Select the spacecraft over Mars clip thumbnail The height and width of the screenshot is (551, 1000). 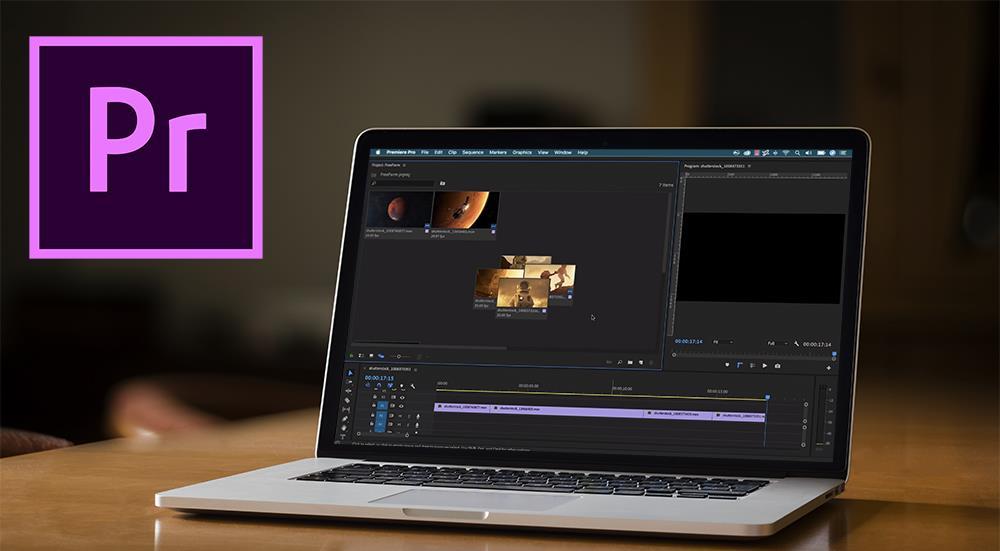click(x=466, y=210)
